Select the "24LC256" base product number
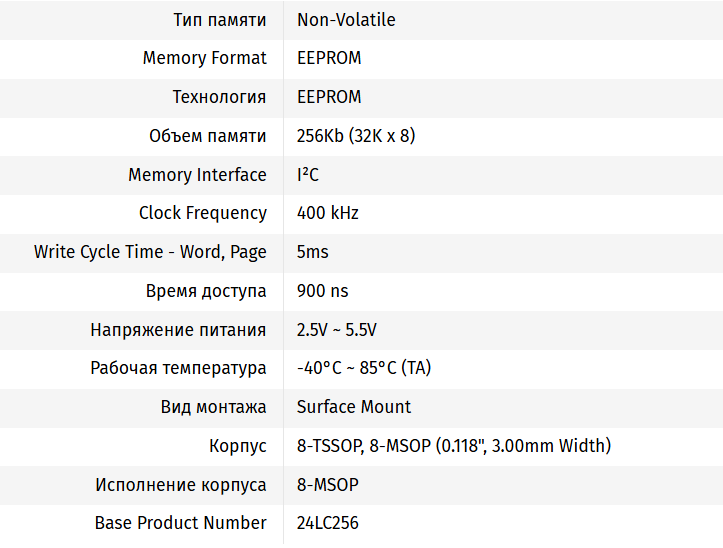This screenshot has height=548, width=723. point(328,523)
